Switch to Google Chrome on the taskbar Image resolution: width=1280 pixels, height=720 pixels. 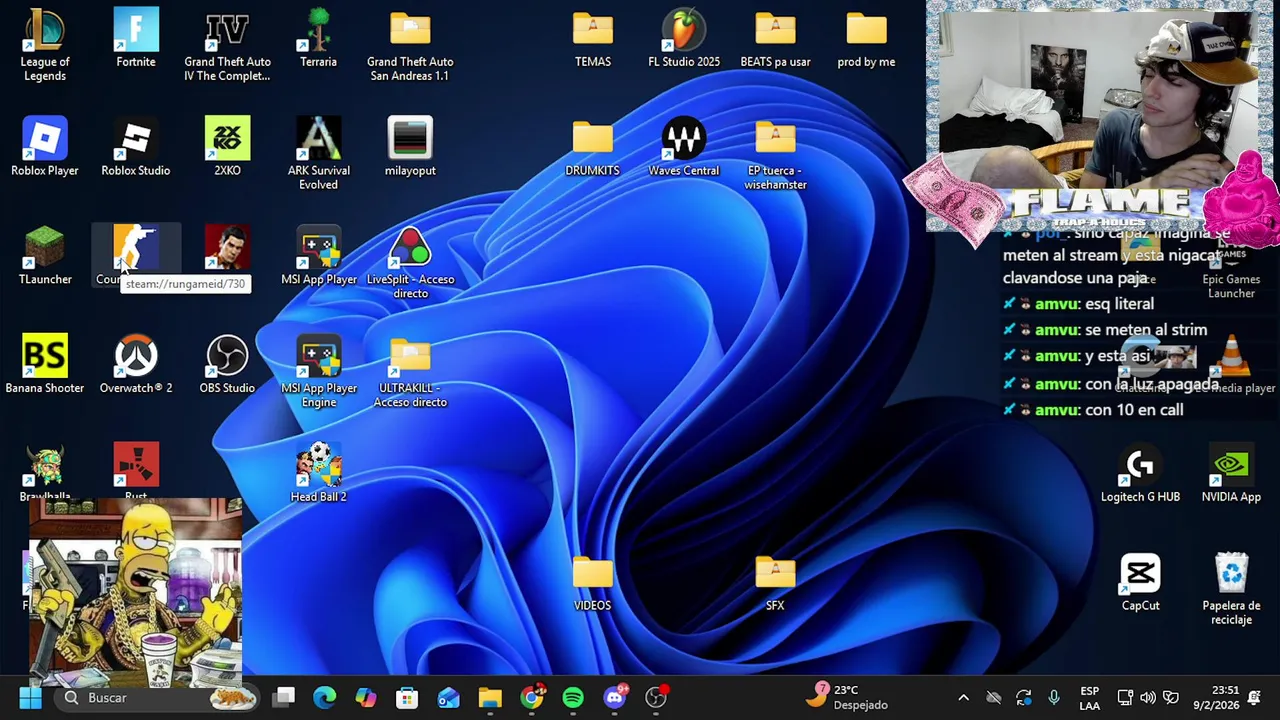[x=532, y=697]
